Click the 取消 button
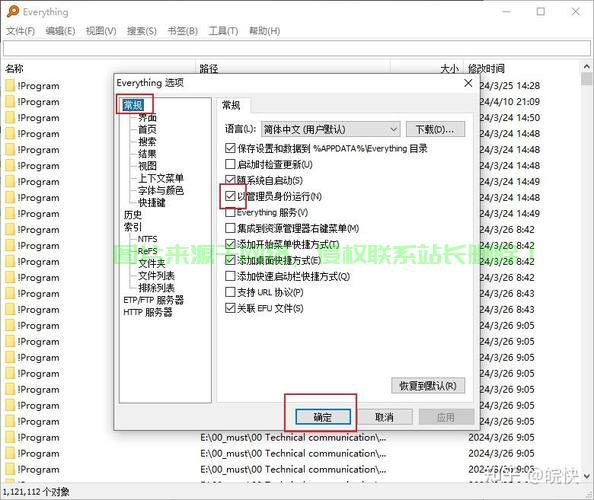This screenshot has width=594, height=500. tap(384, 417)
